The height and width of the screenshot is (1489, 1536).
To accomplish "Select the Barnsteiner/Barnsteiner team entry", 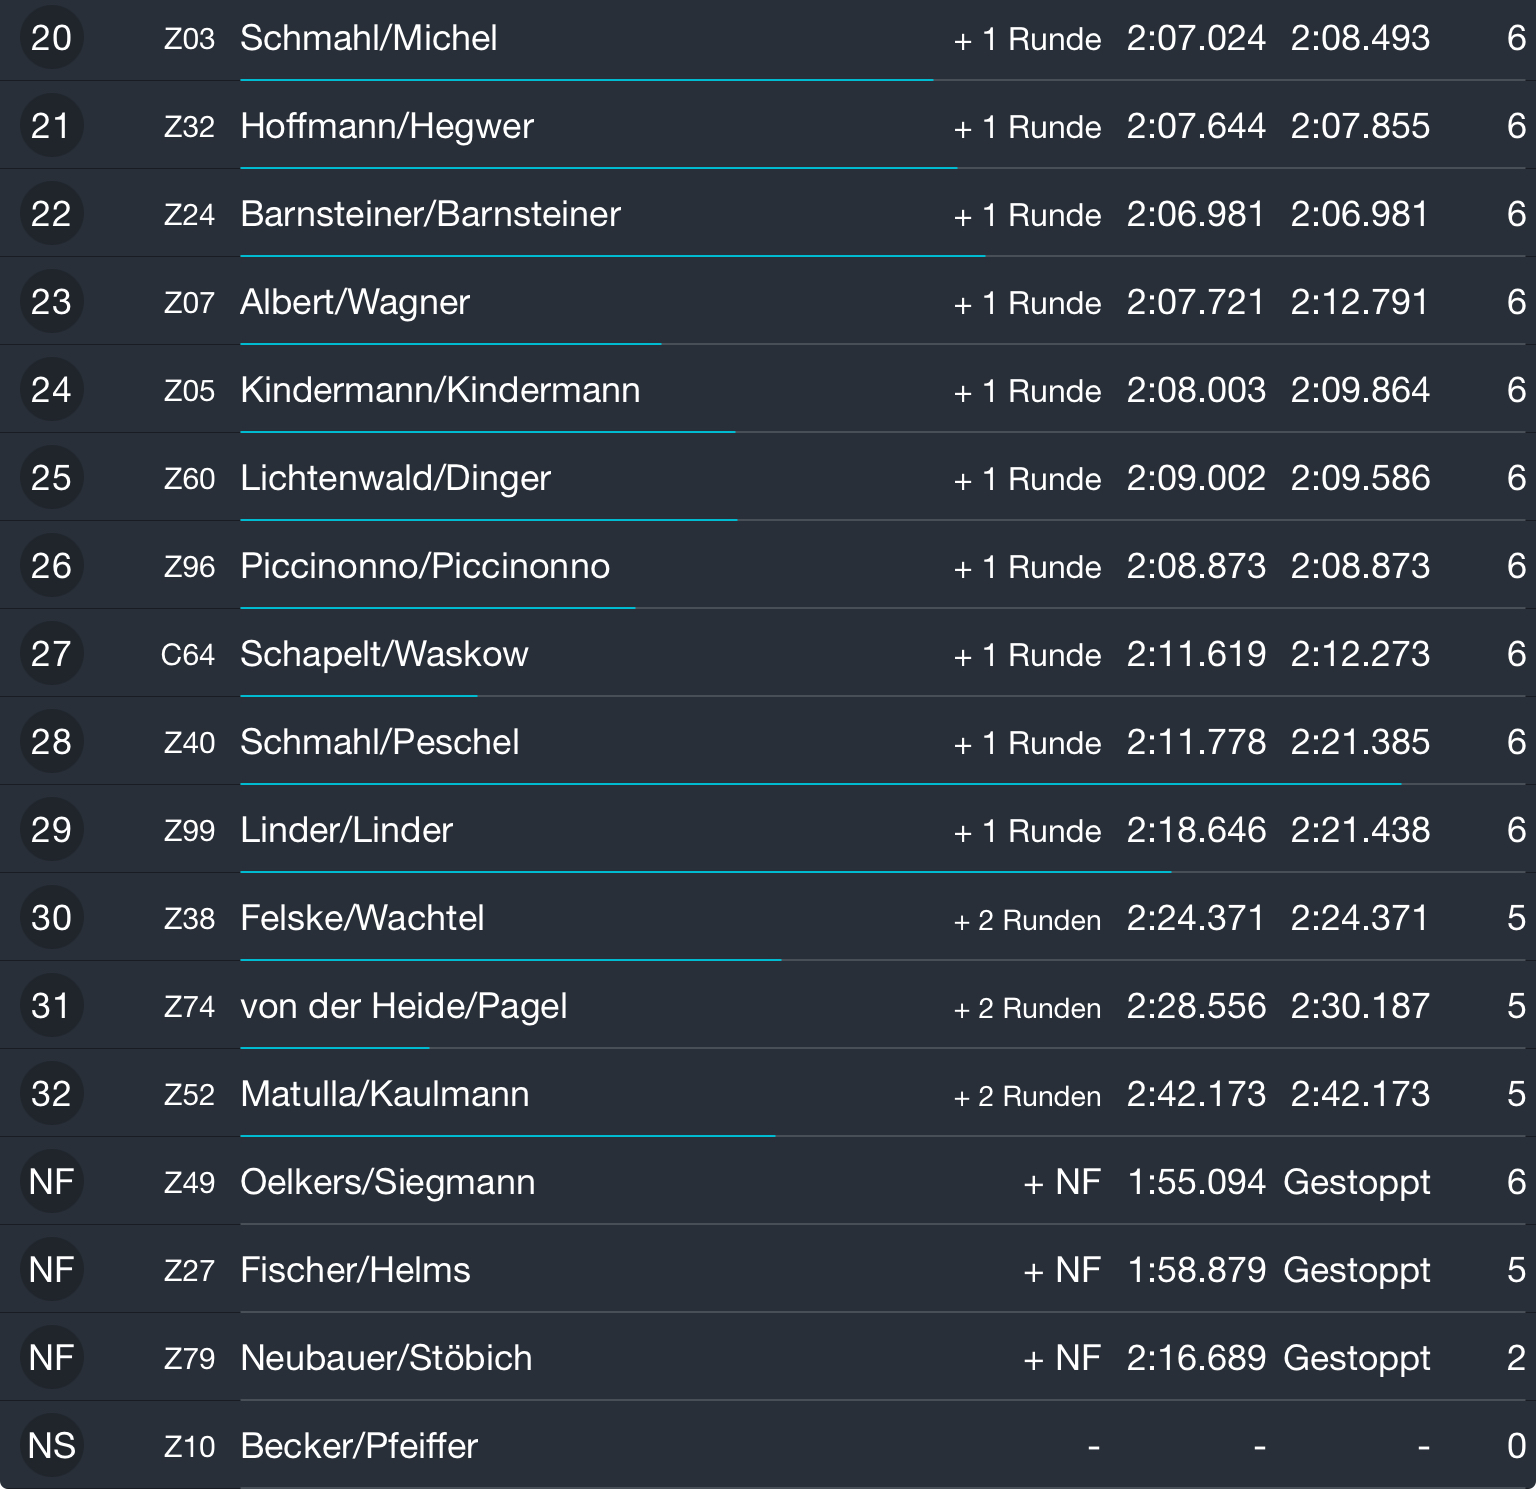I will point(430,215).
